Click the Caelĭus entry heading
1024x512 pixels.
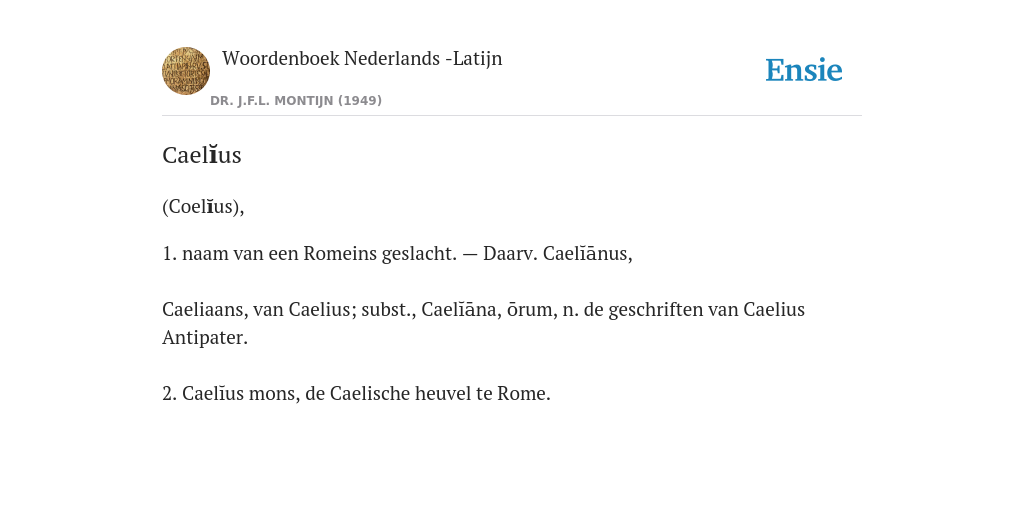pyautogui.click(x=202, y=155)
